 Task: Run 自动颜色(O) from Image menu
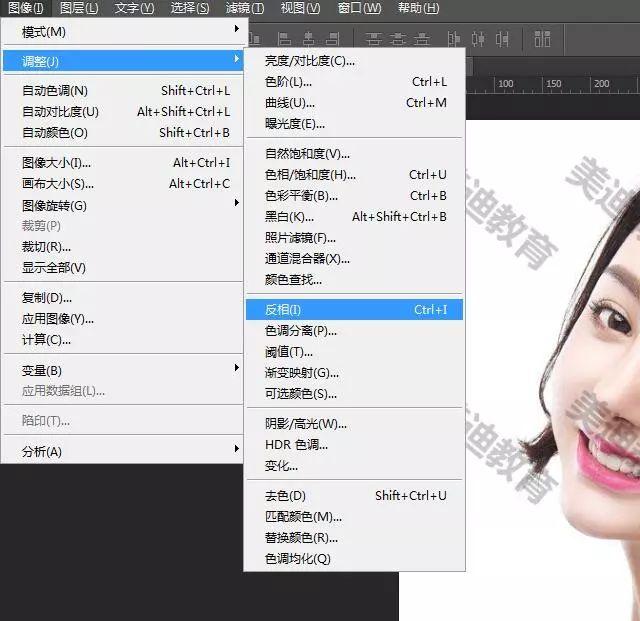122,133
